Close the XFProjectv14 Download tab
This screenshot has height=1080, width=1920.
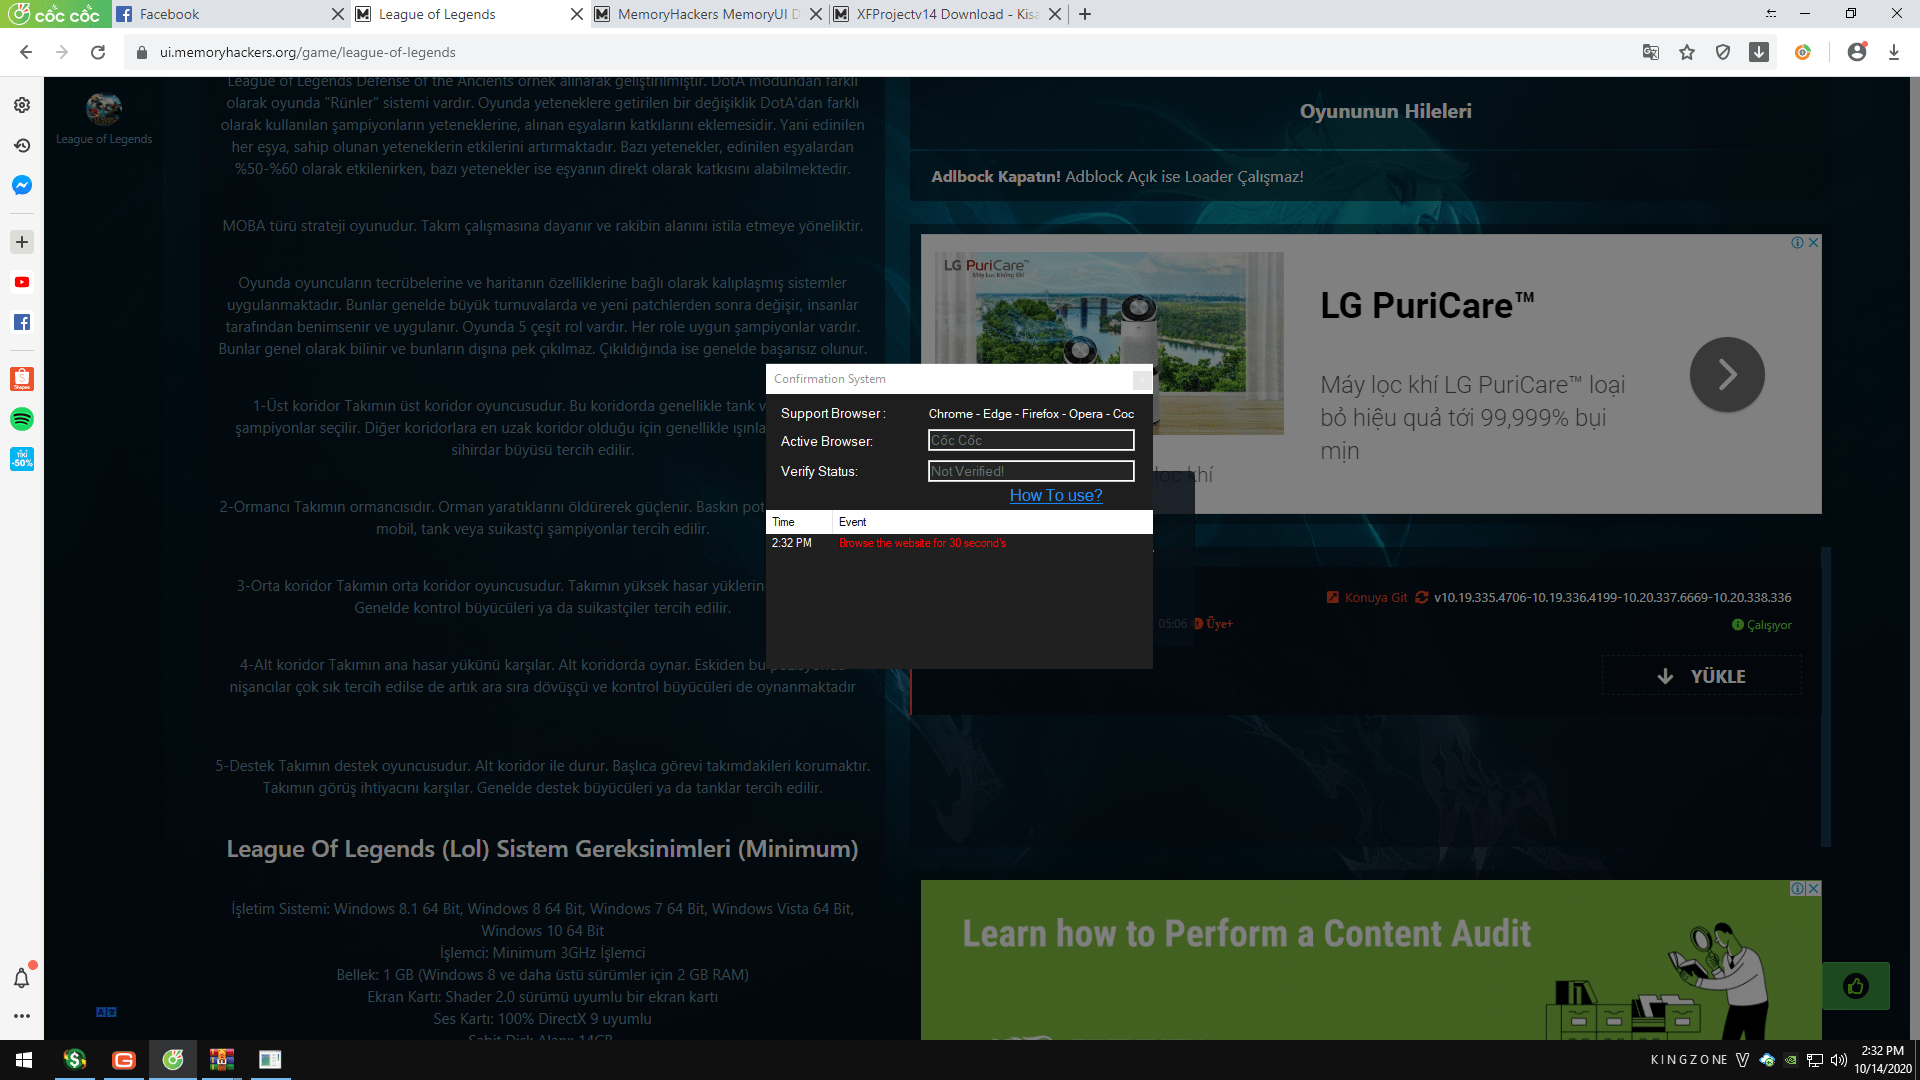[1055, 14]
